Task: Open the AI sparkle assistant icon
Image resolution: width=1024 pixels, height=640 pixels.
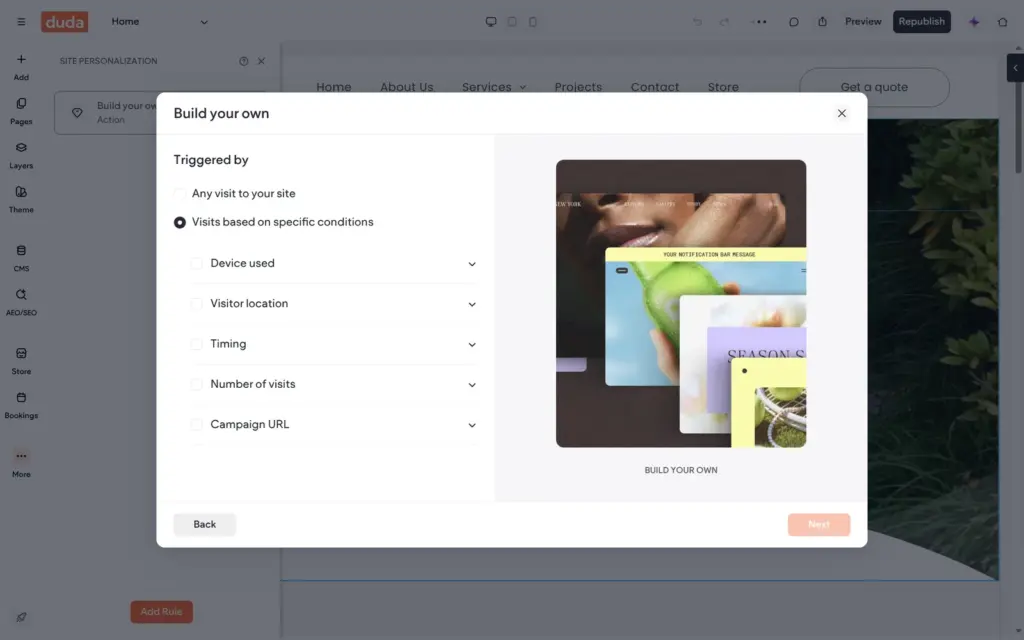Action: pyautogui.click(x=974, y=22)
